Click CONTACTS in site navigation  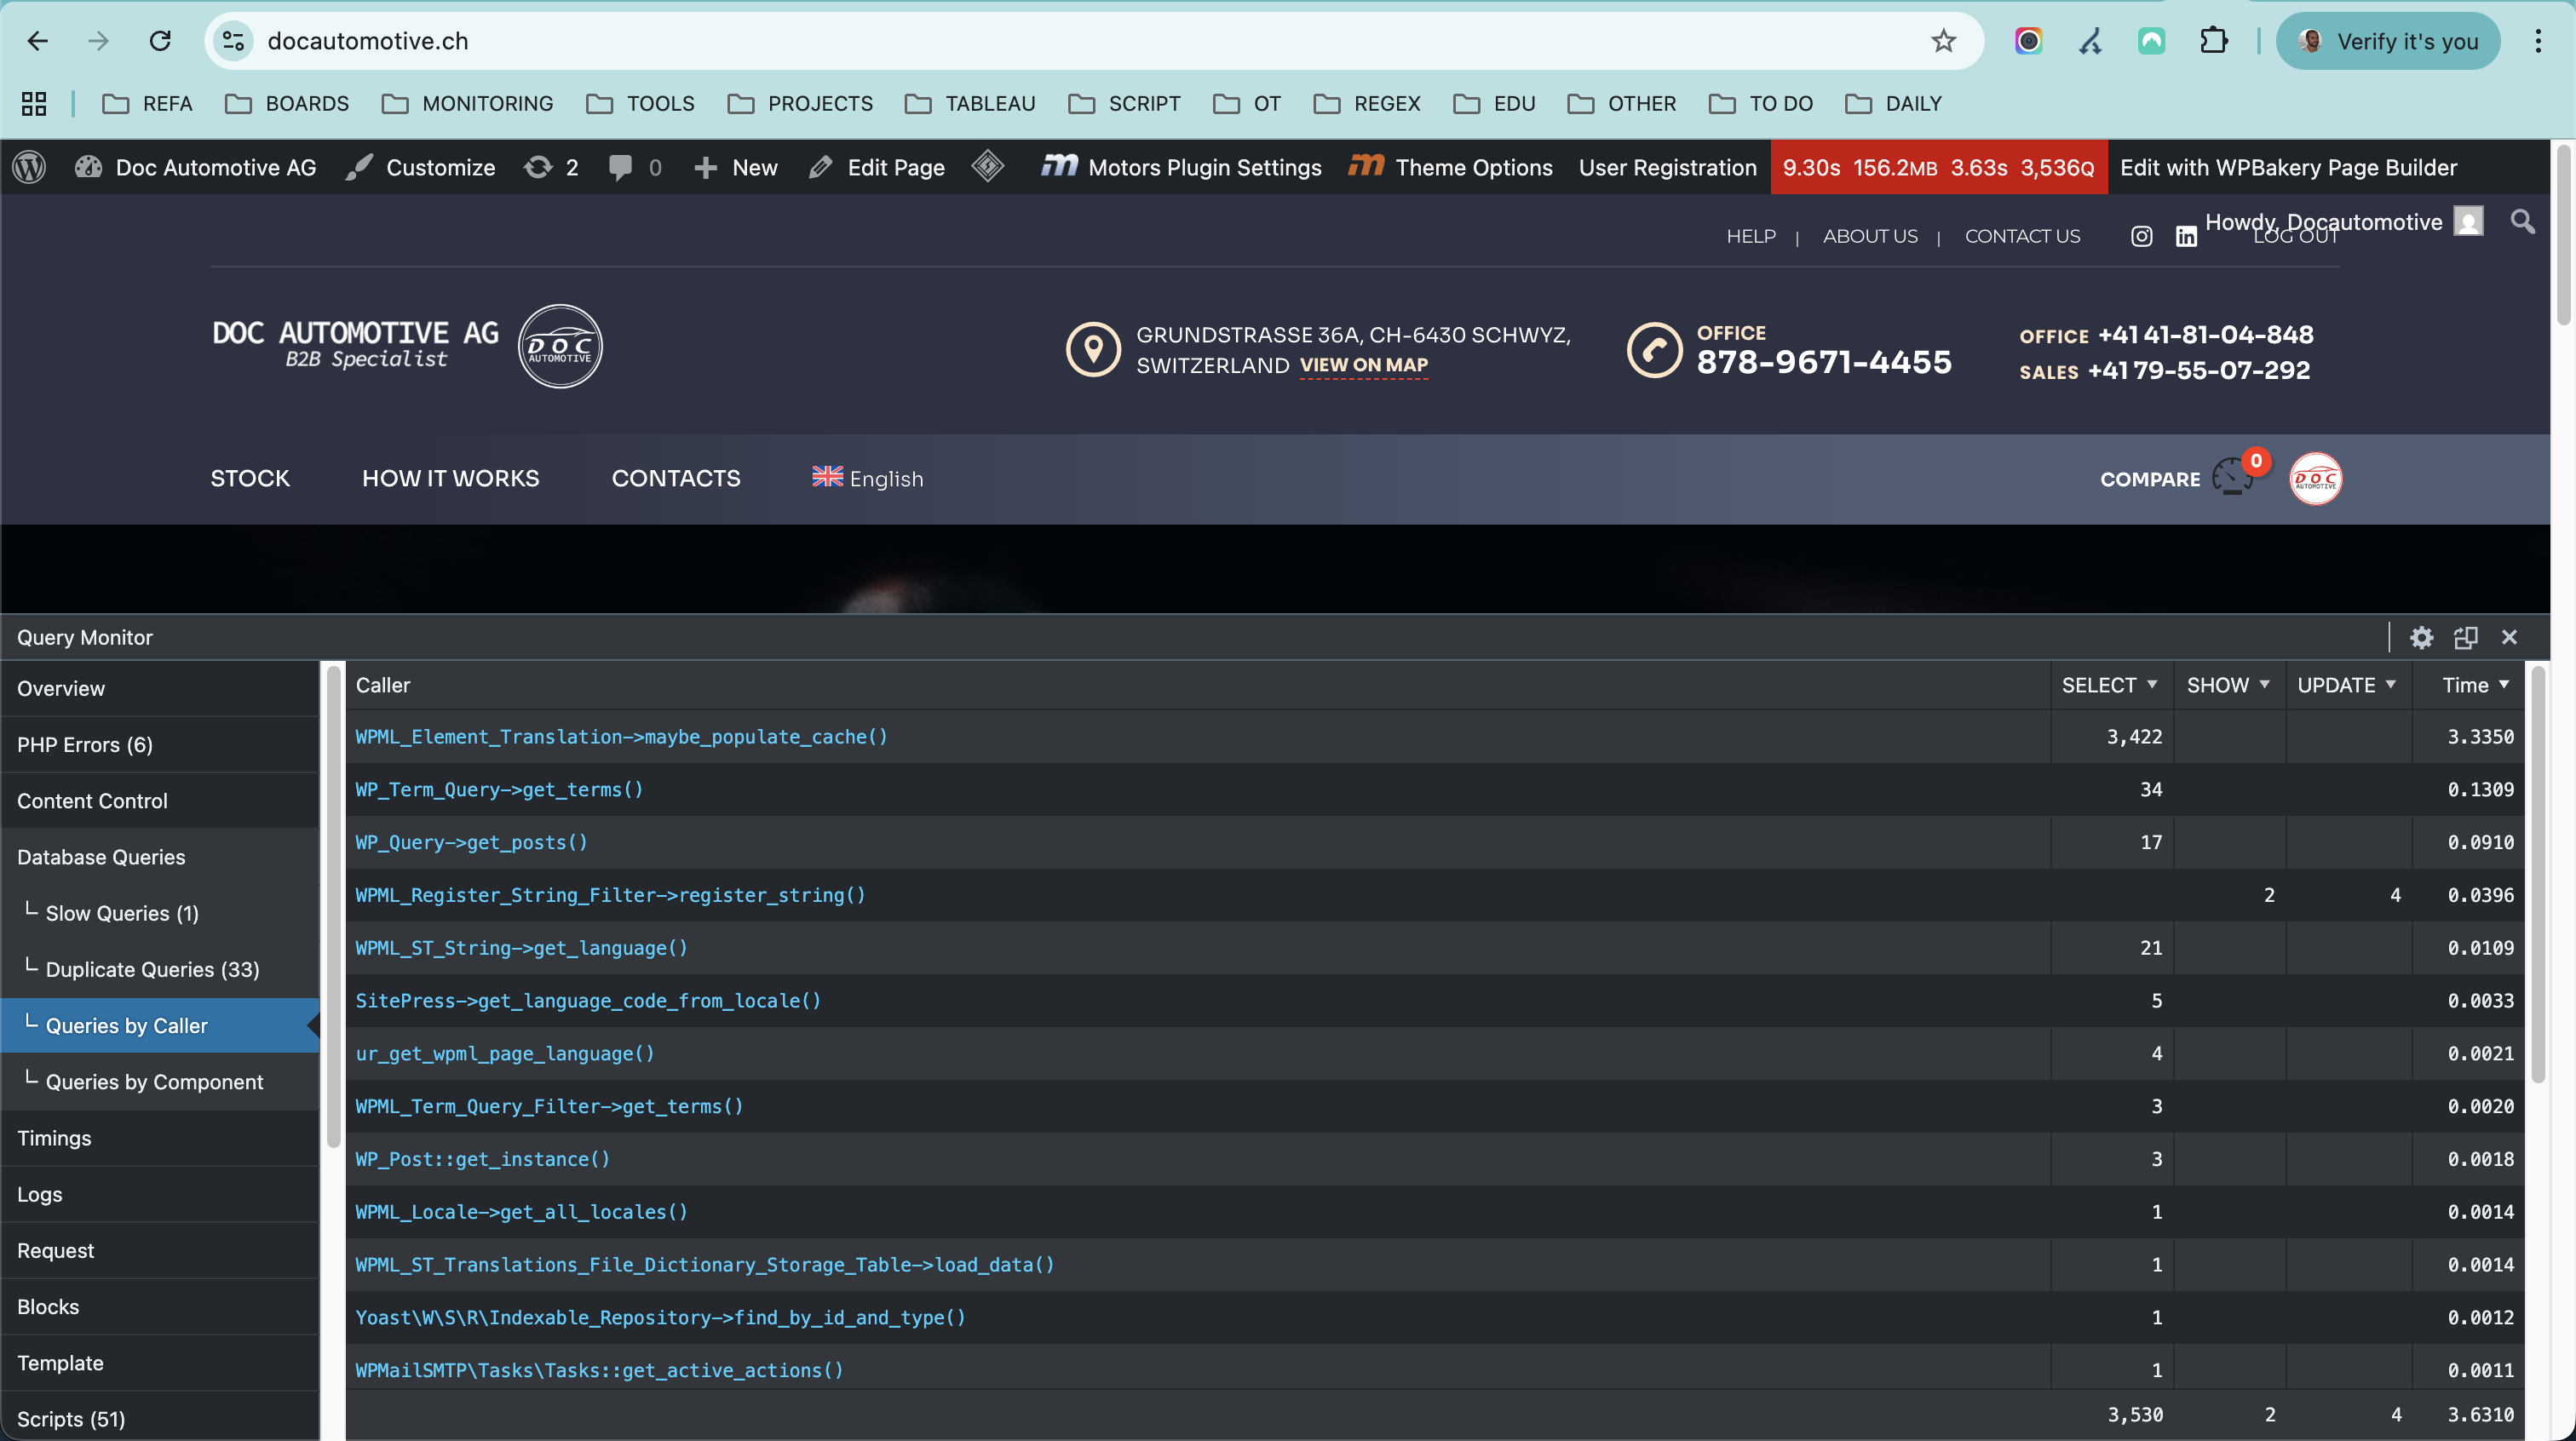[676, 478]
